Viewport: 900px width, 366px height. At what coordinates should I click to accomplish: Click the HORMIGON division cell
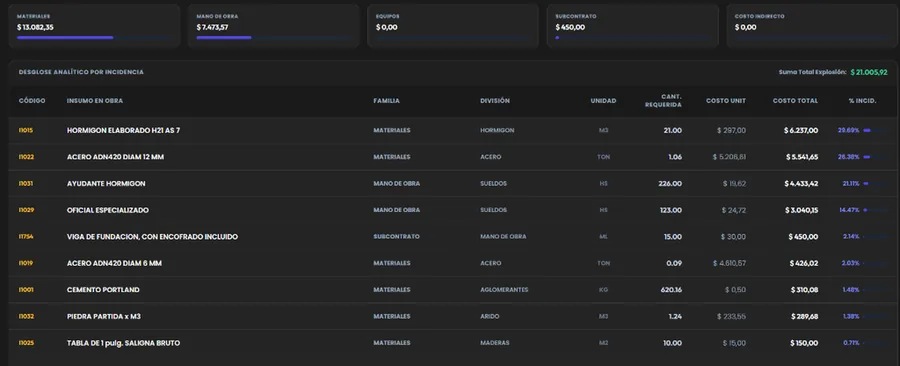[x=497, y=130]
